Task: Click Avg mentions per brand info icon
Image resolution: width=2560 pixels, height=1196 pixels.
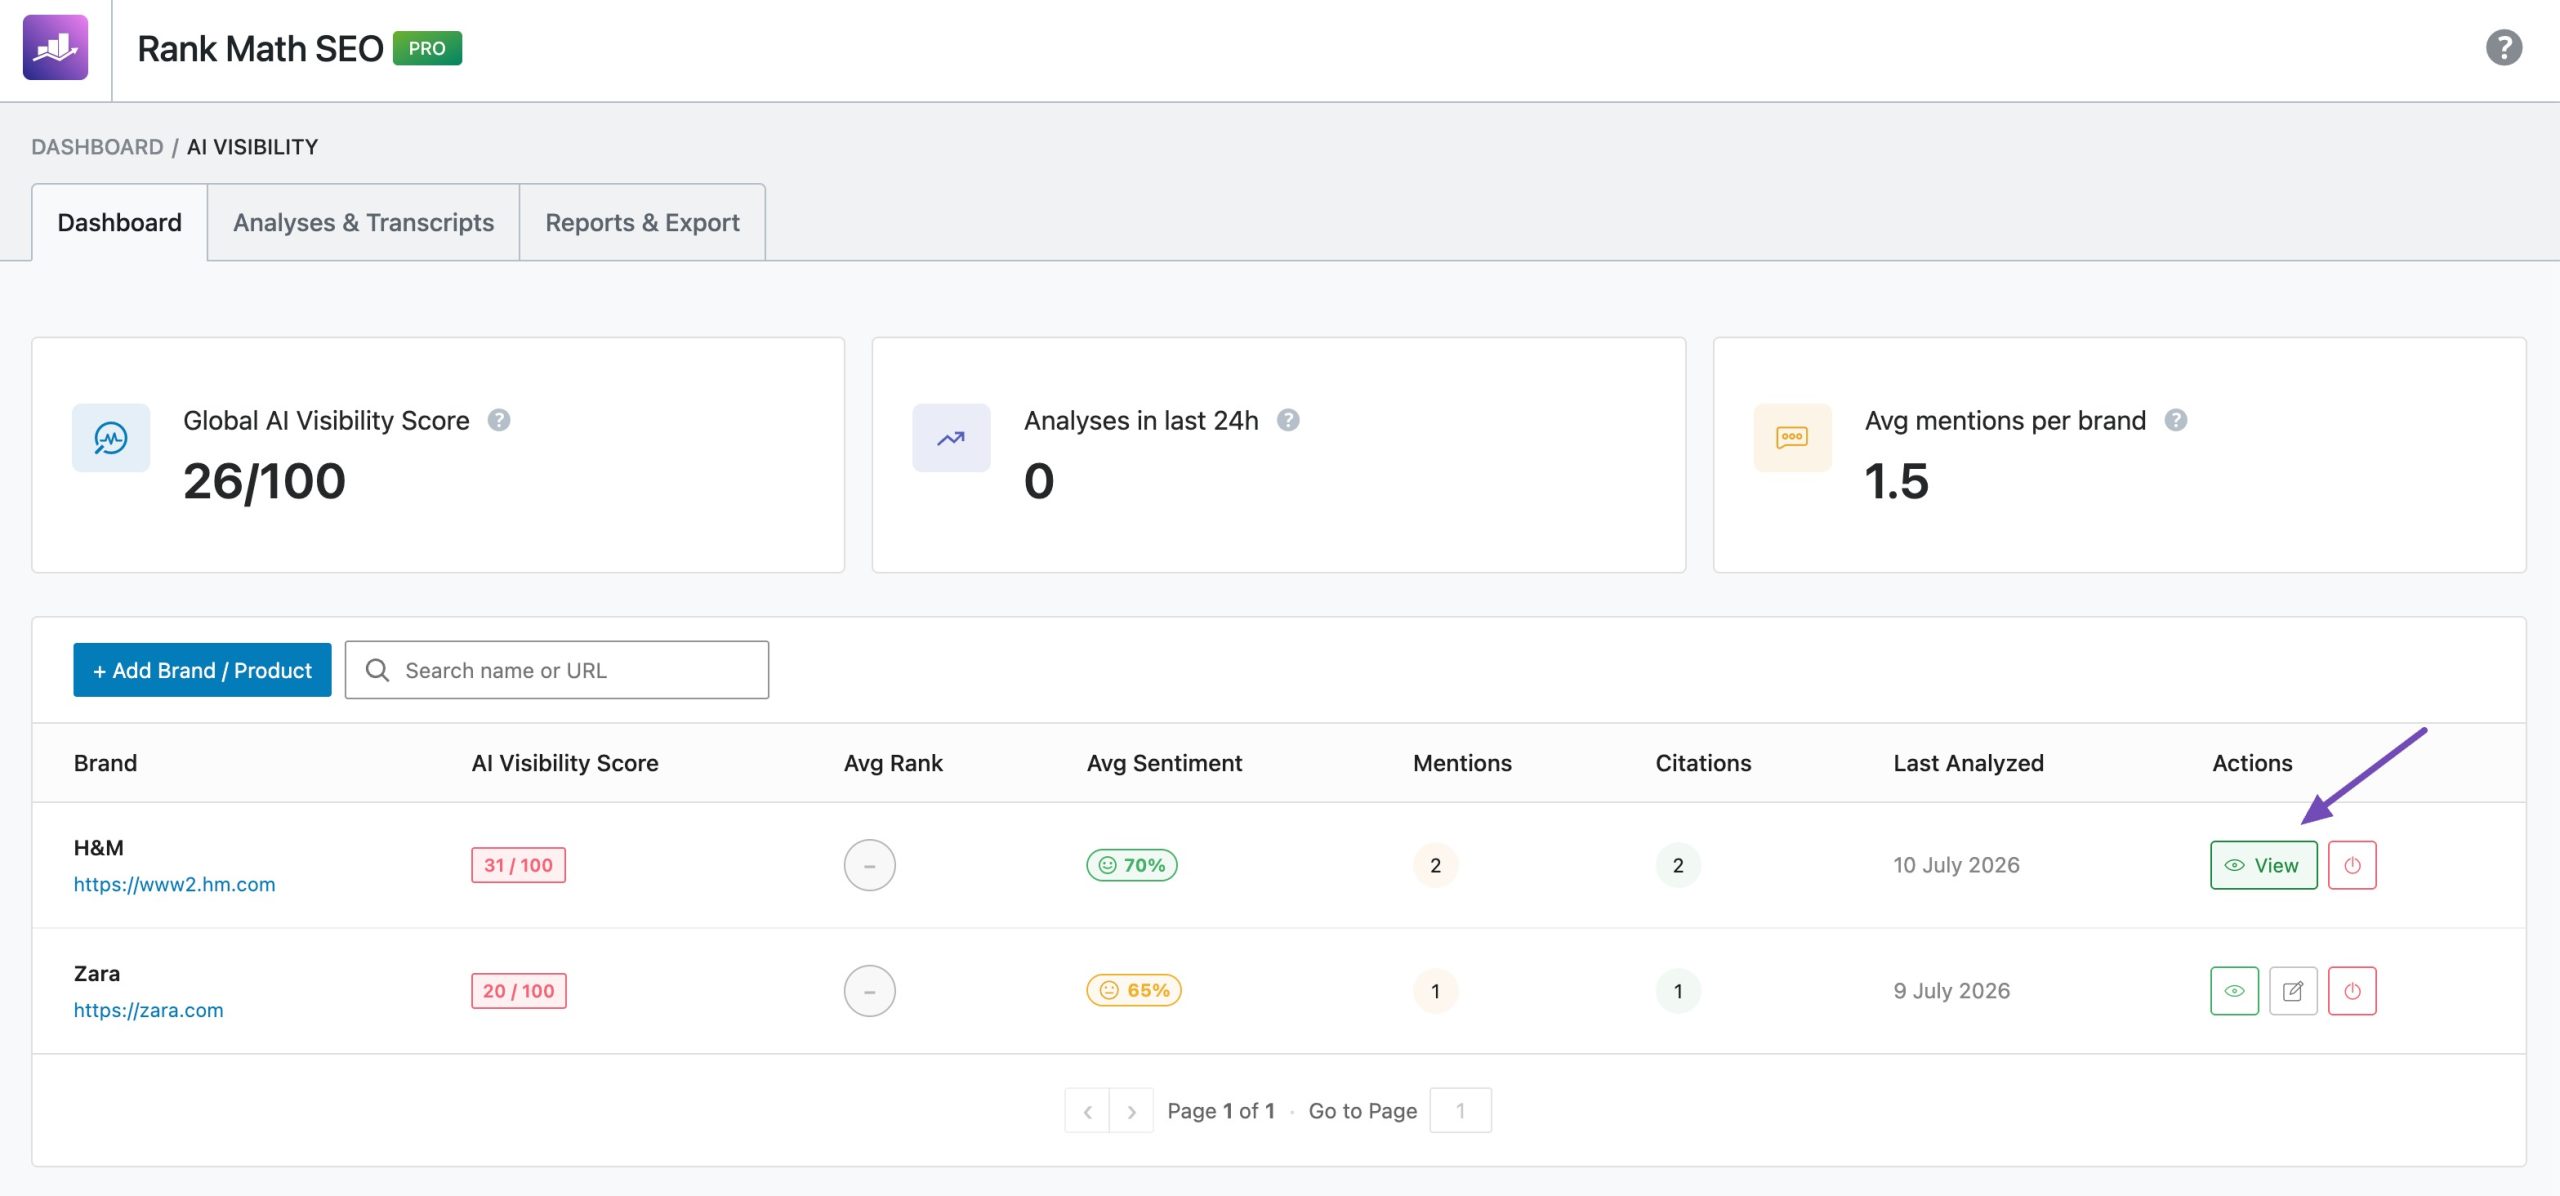Action: (x=2175, y=420)
